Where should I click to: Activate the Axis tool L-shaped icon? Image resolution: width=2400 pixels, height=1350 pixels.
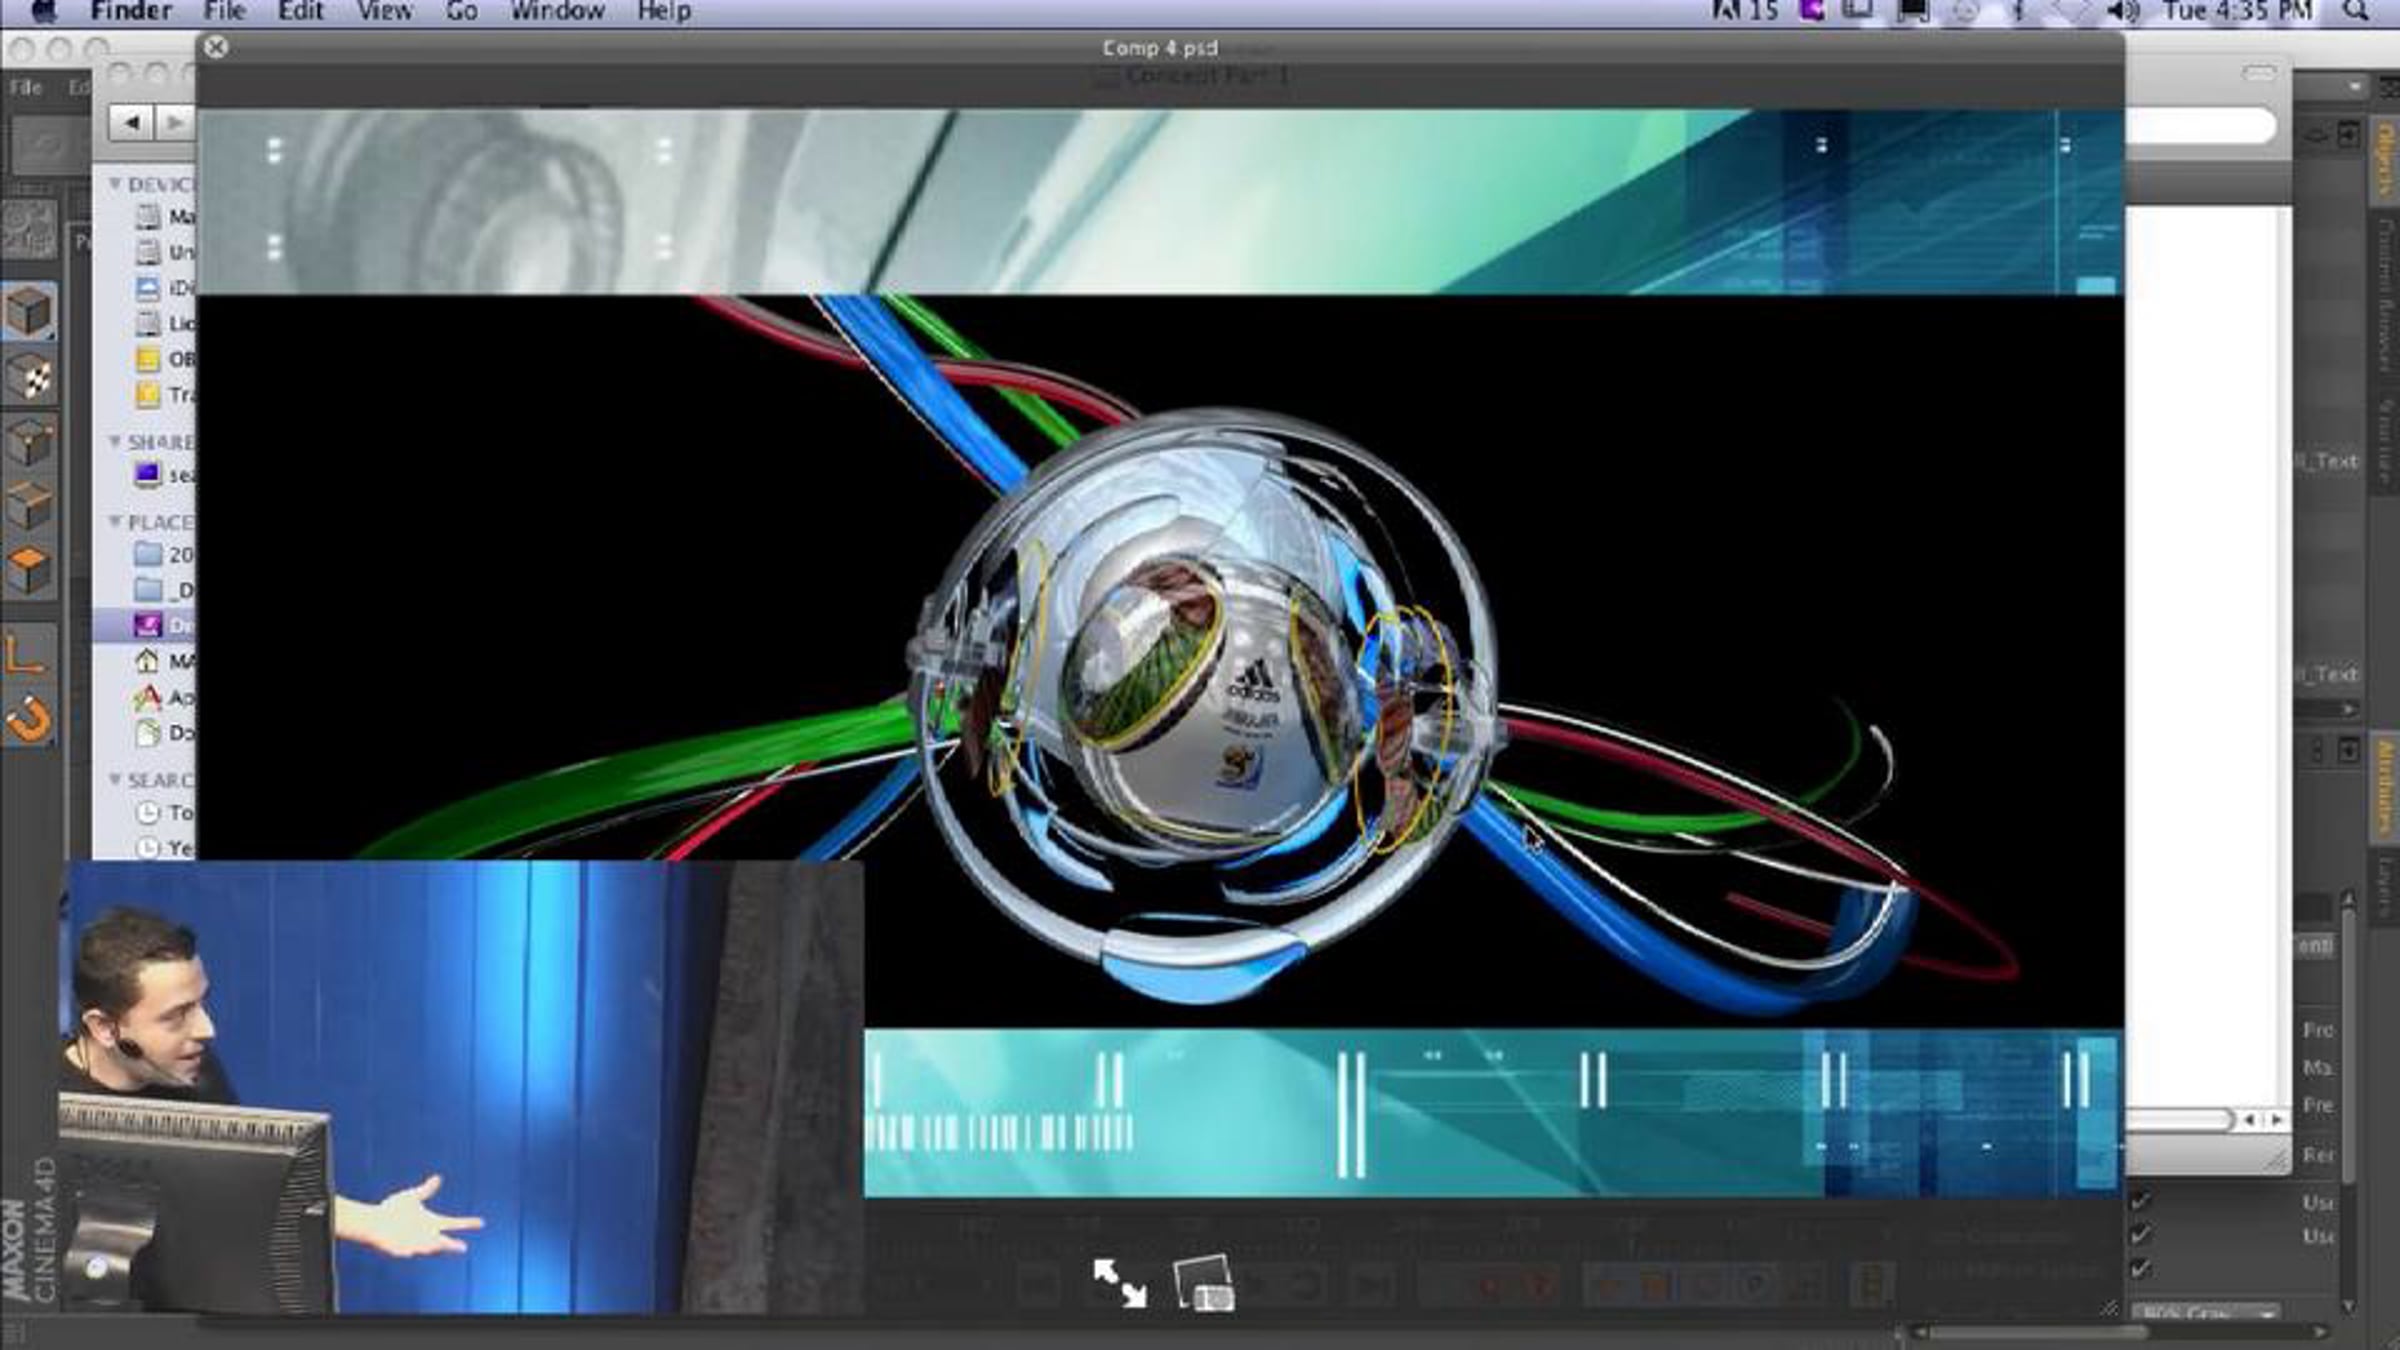click(x=27, y=655)
